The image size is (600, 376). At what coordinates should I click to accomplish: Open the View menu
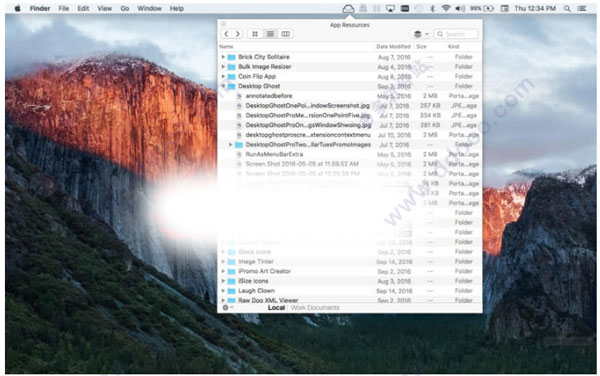pos(104,8)
